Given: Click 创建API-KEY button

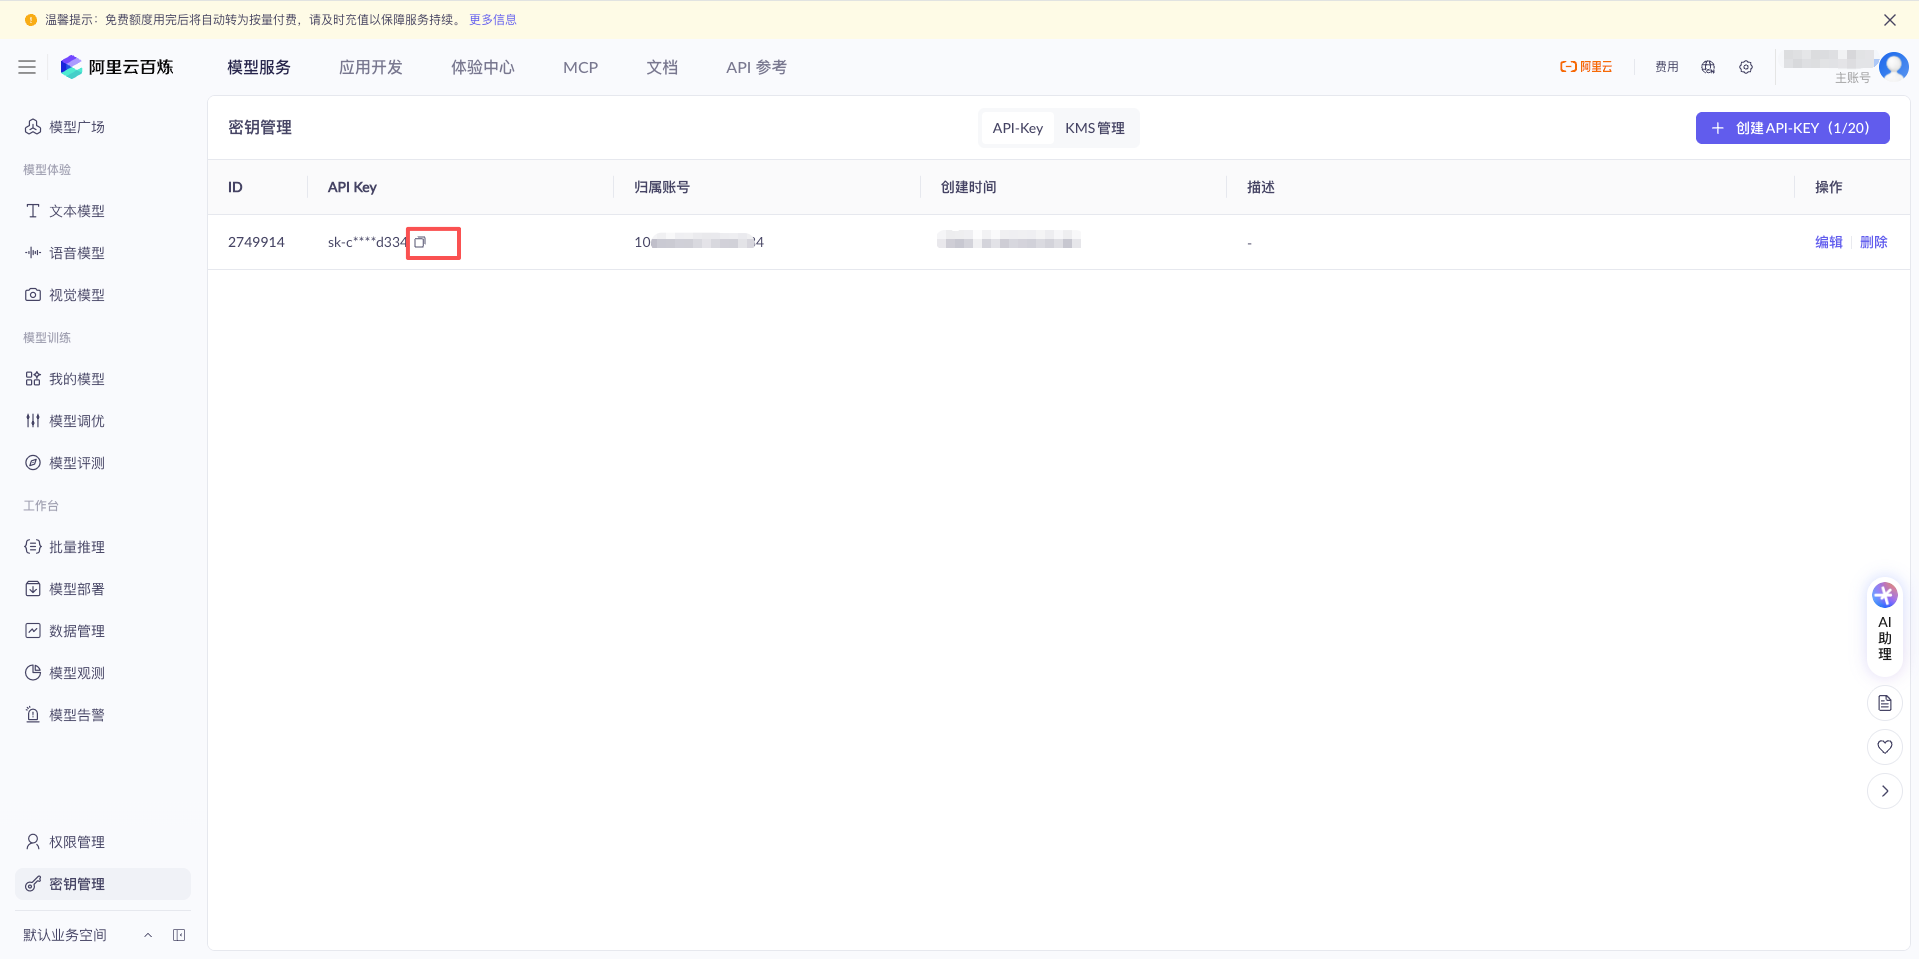Looking at the screenshot, I should coord(1791,128).
